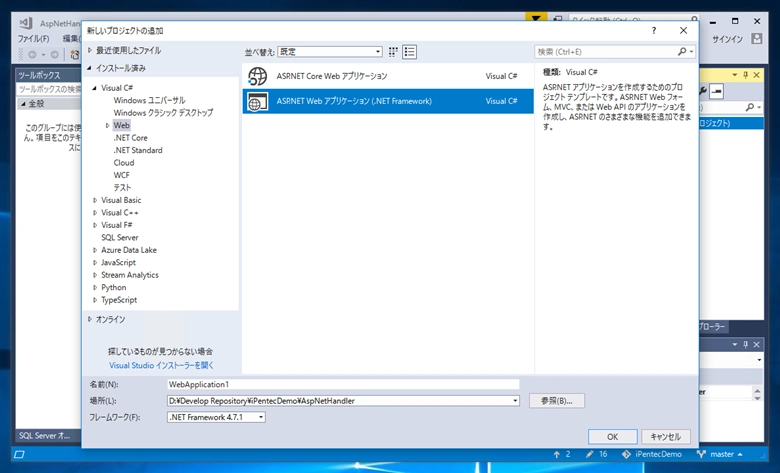Select the WCF category
780x473 pixels.
click(121, 175)
